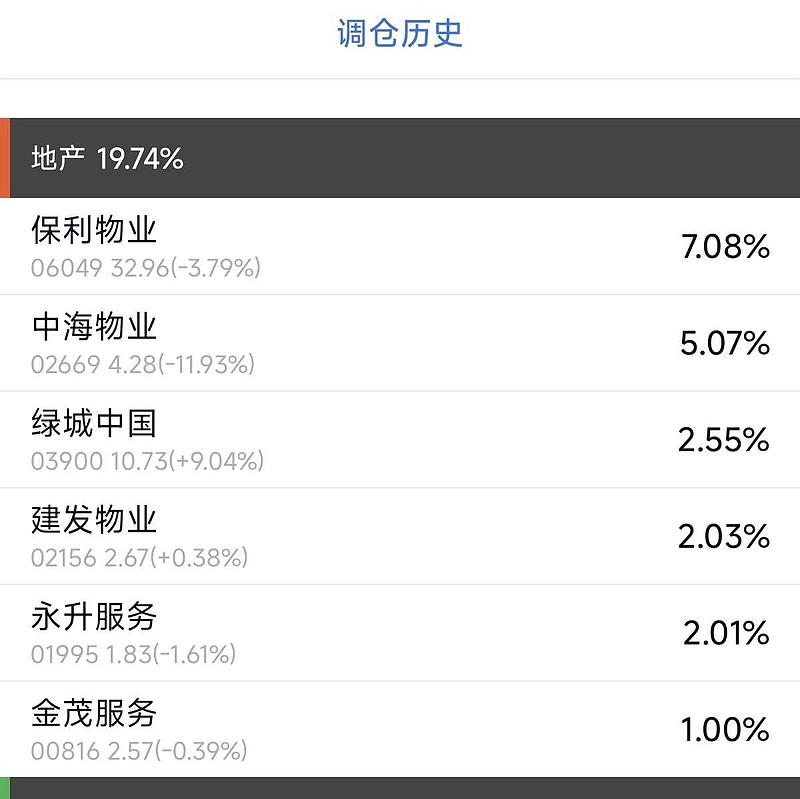Click the 7.08% position weight
Screen dimensions: 800x799
coord(725,247)
